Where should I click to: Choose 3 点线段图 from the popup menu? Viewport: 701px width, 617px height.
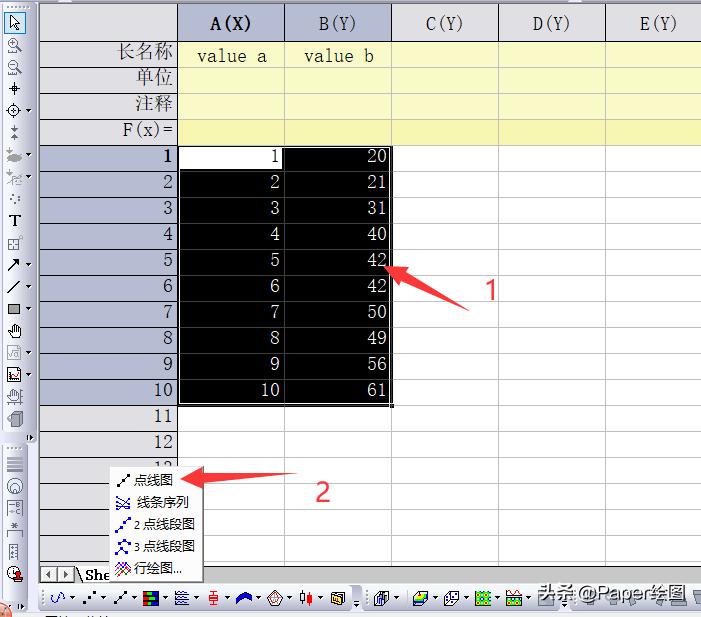(x=156, y=546)
